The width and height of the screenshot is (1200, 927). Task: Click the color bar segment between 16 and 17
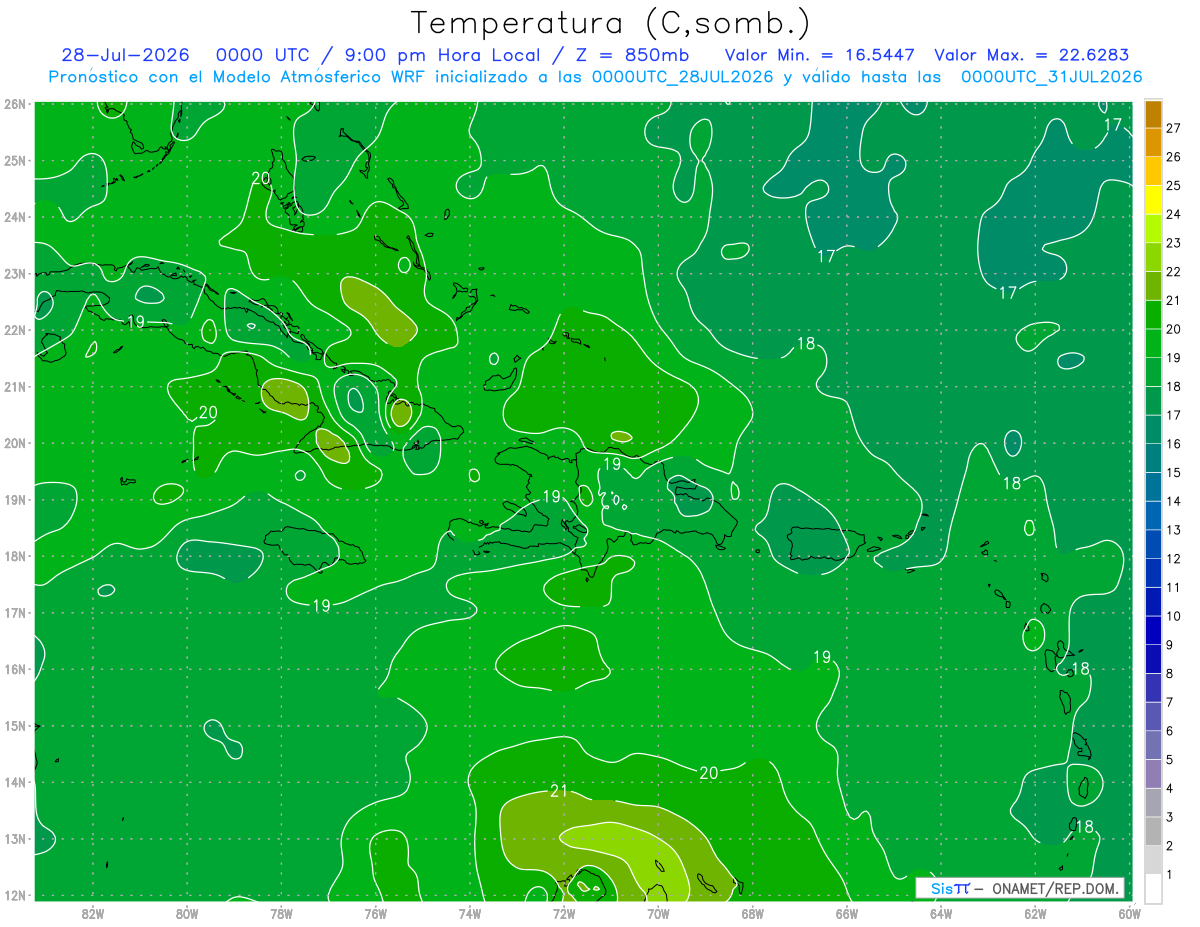[x=1153, y=430]
